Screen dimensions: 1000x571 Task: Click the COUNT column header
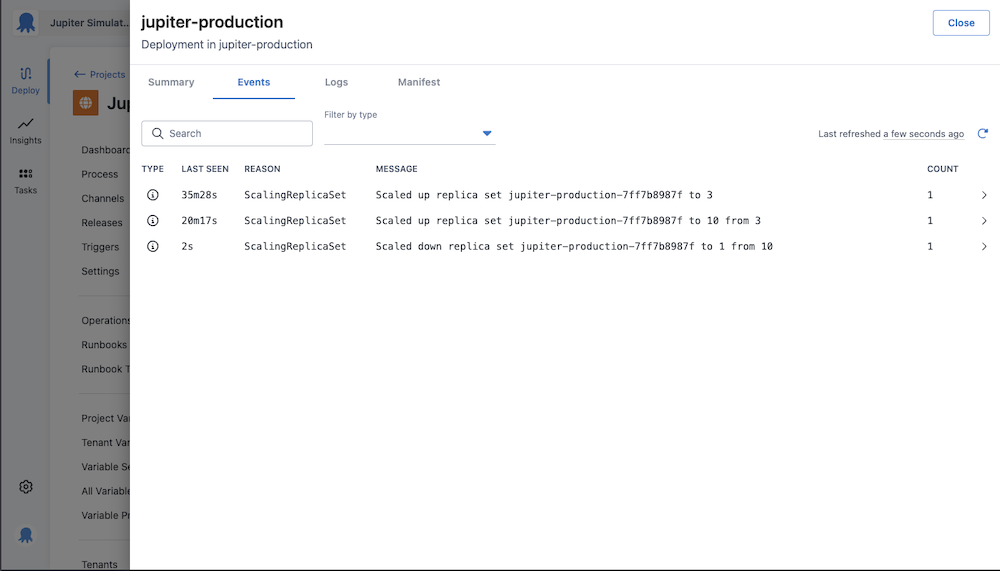943,169
